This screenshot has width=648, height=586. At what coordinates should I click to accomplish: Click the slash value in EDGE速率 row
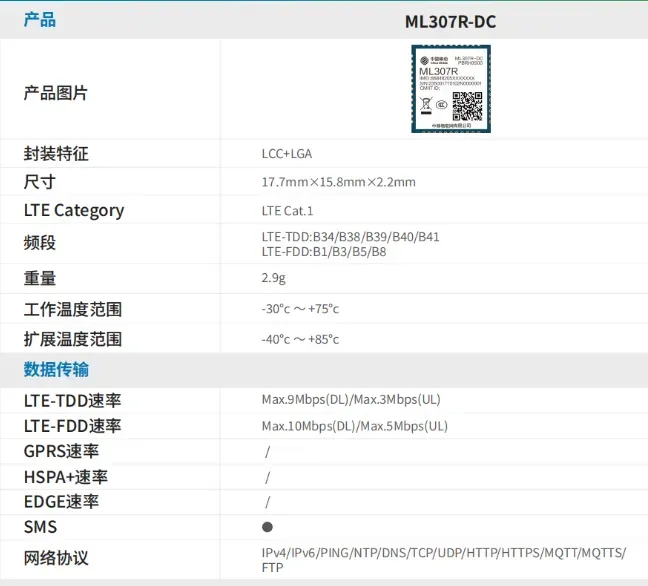[267, 502]
